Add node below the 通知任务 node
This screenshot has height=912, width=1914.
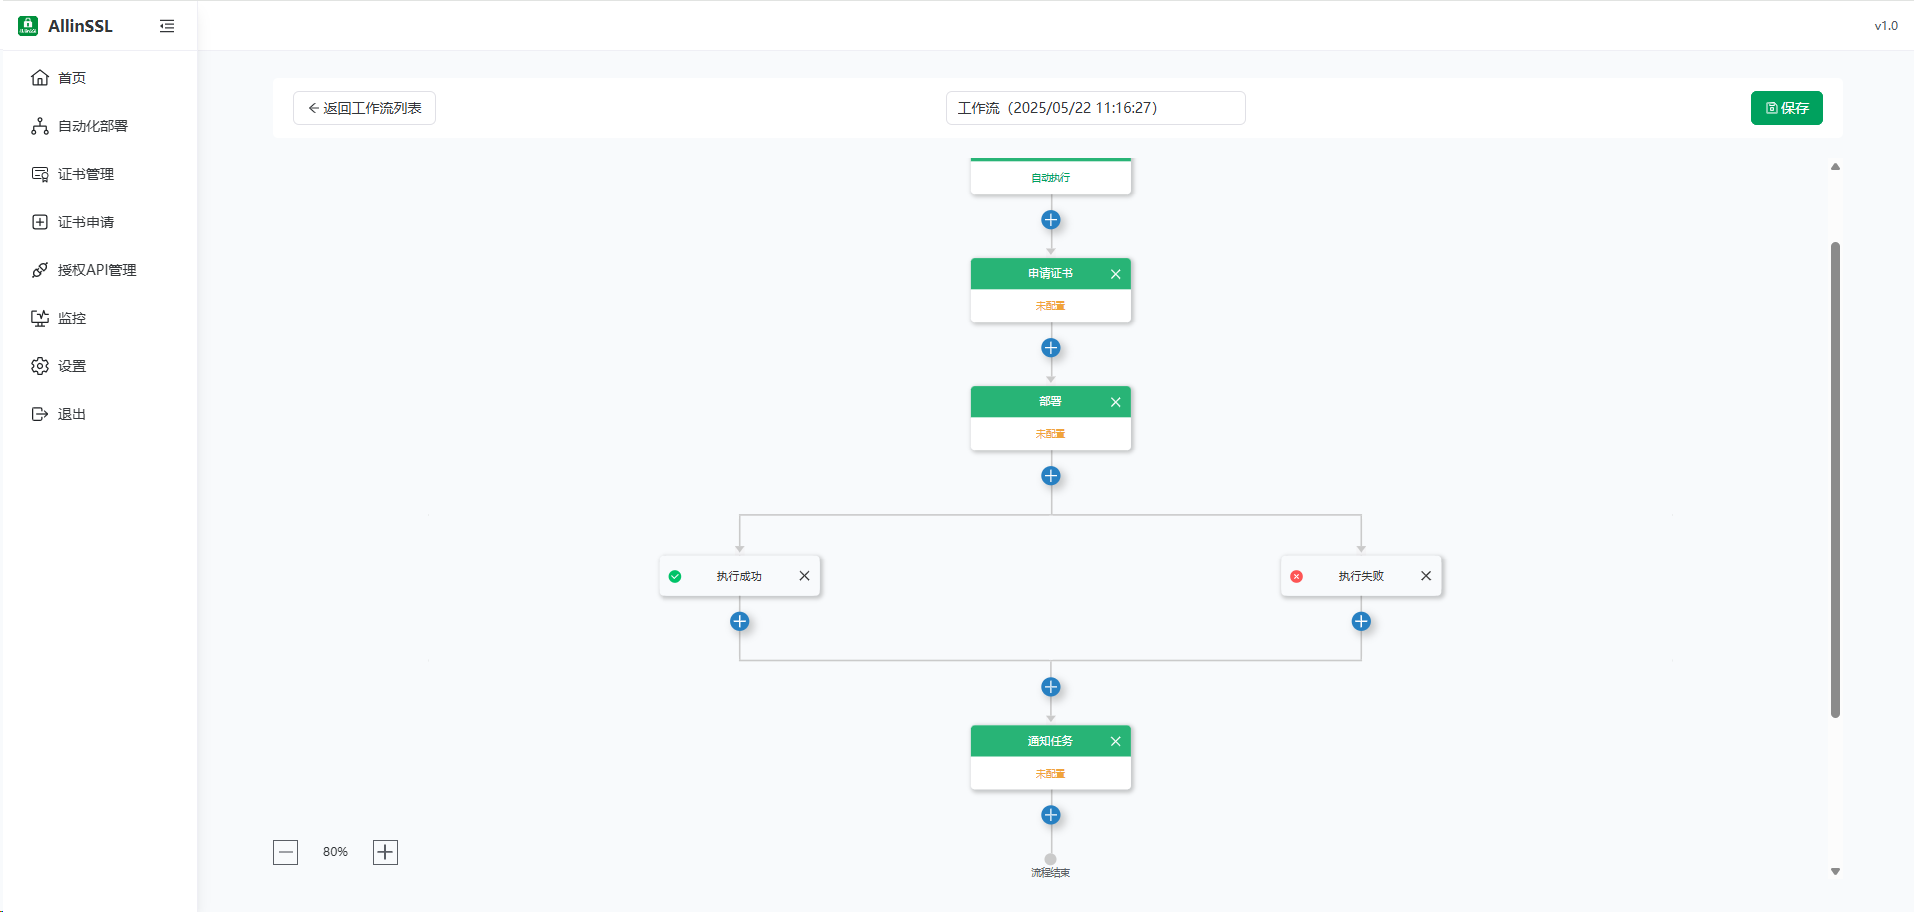click(1050, 815)
